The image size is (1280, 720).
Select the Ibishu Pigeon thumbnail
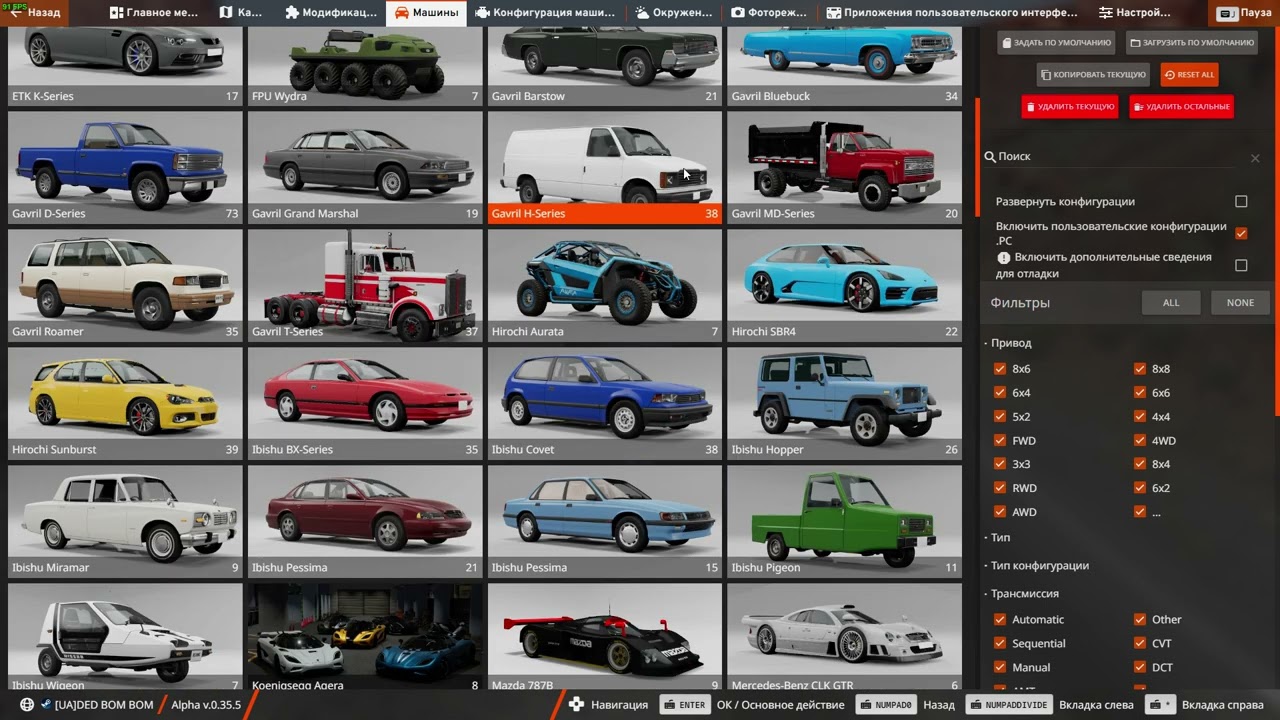click(845, 521)
